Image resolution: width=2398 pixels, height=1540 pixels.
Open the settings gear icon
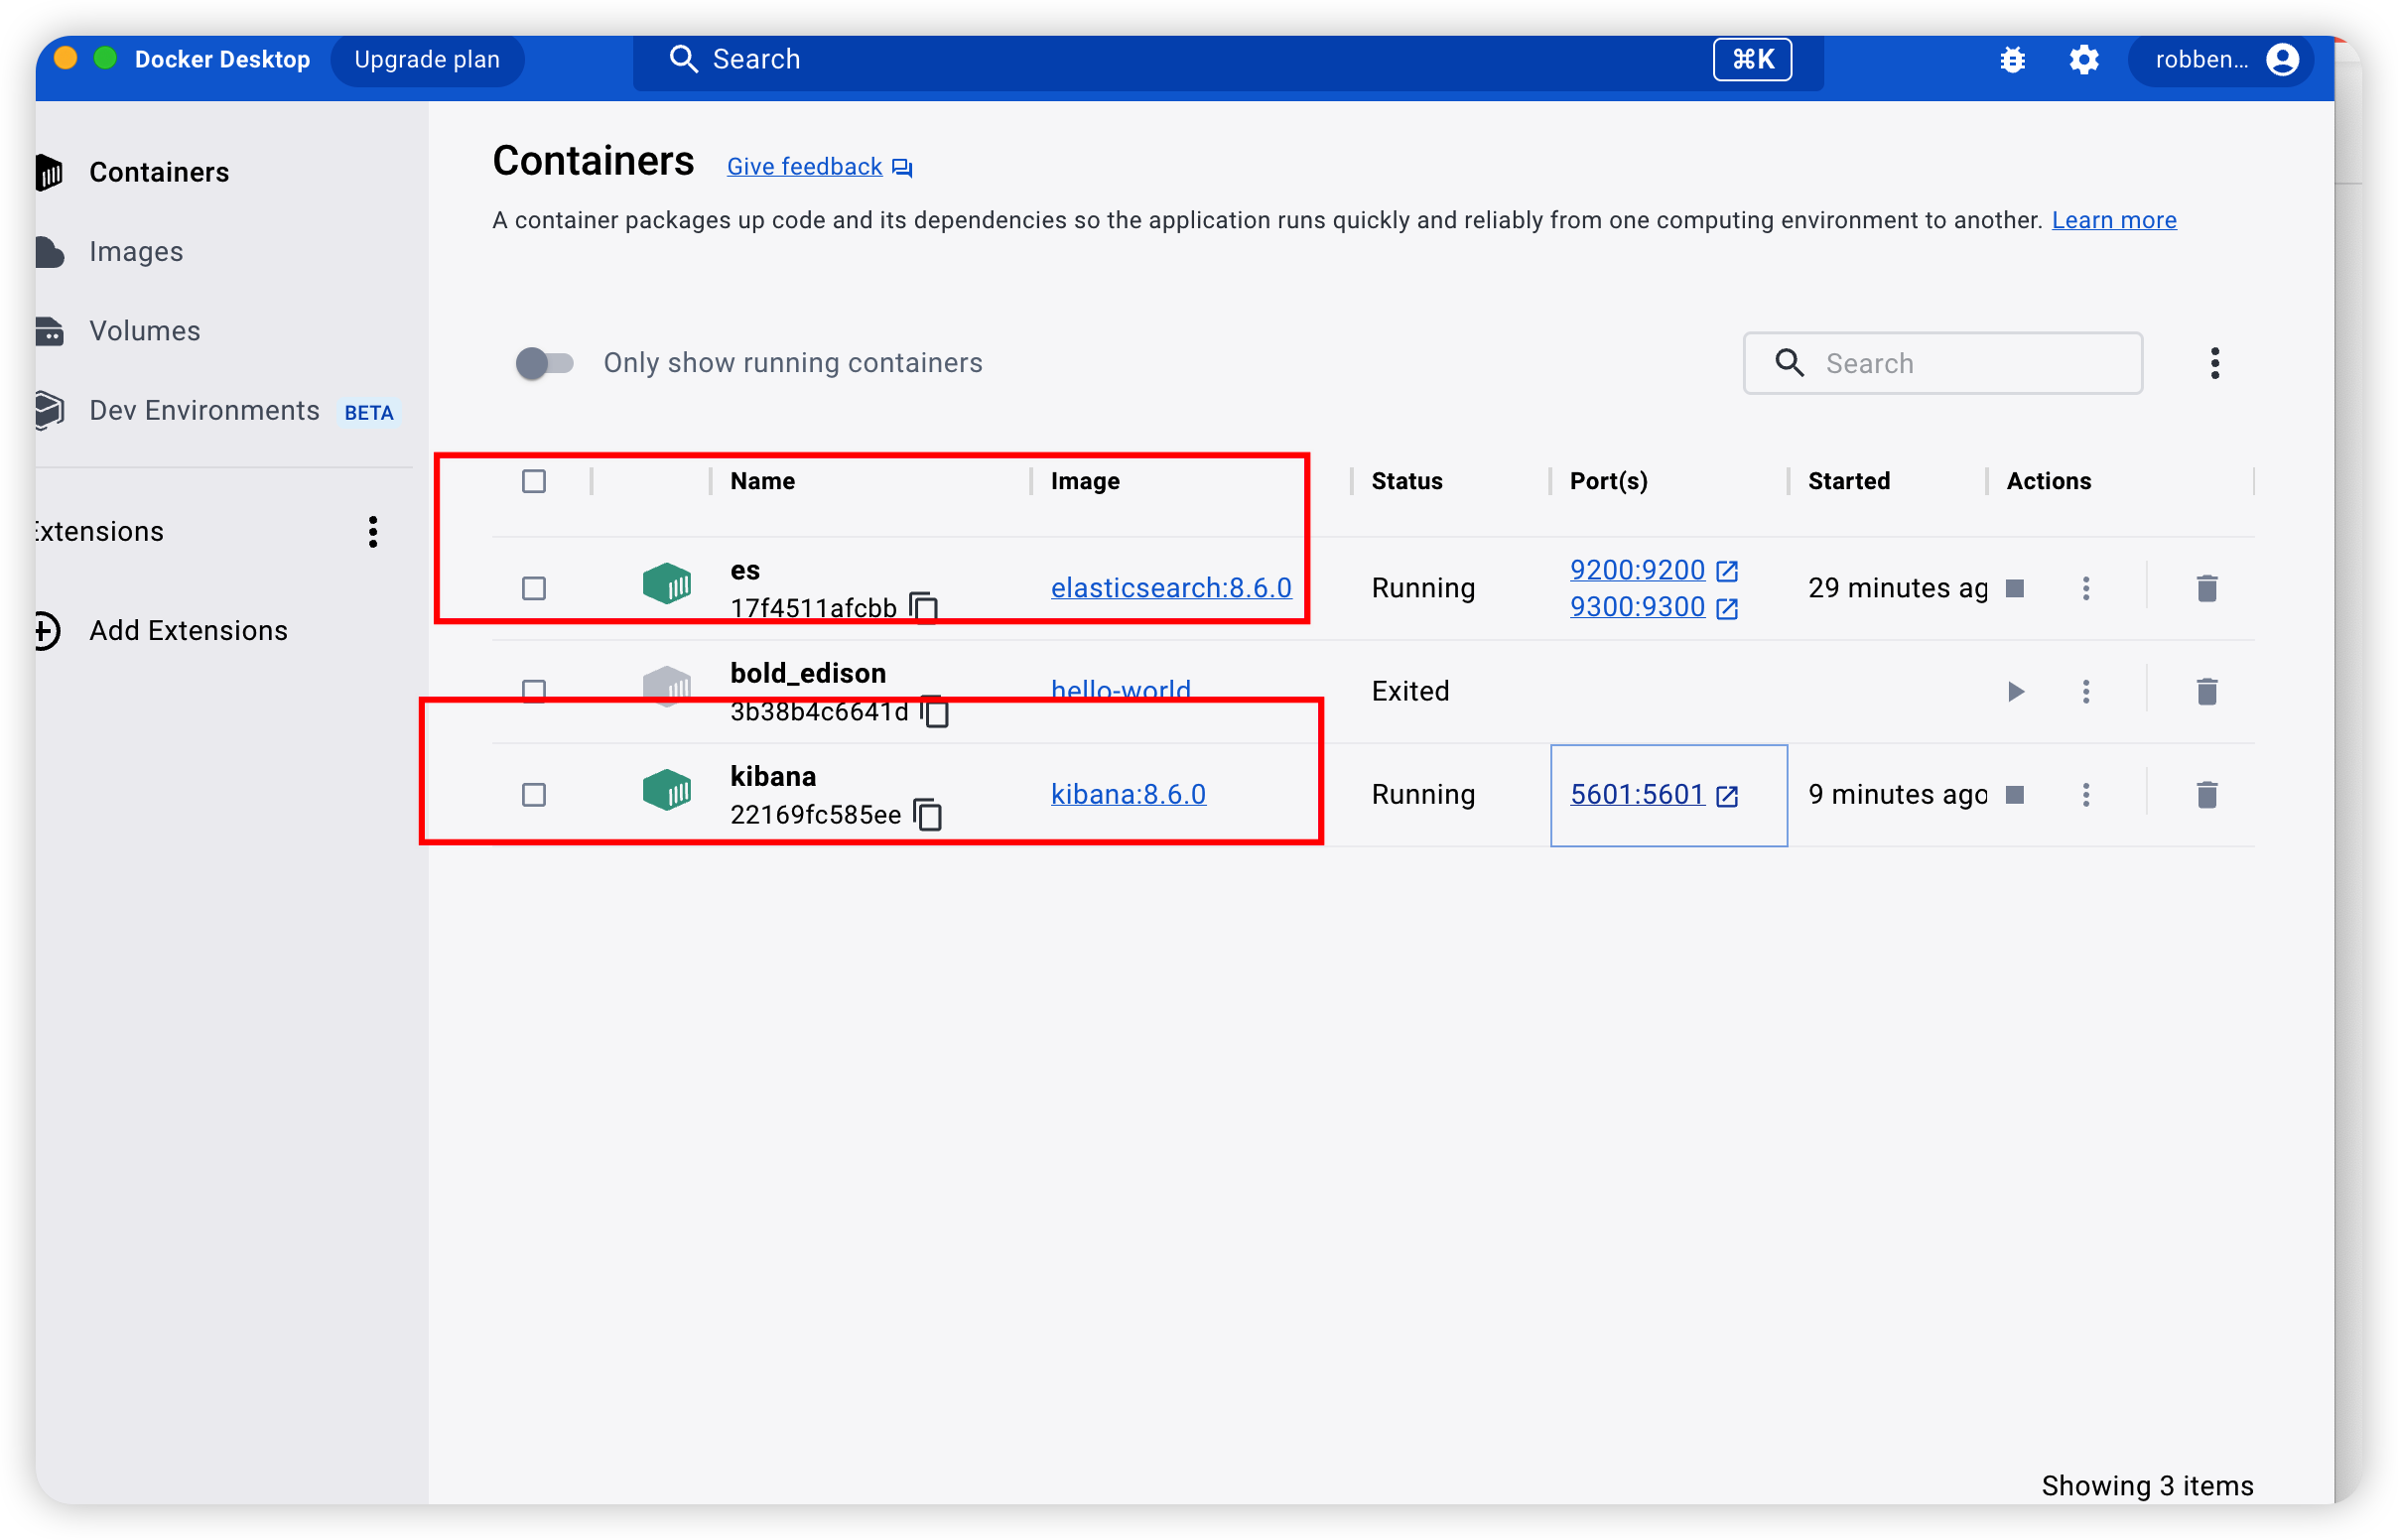point(2083,60)
